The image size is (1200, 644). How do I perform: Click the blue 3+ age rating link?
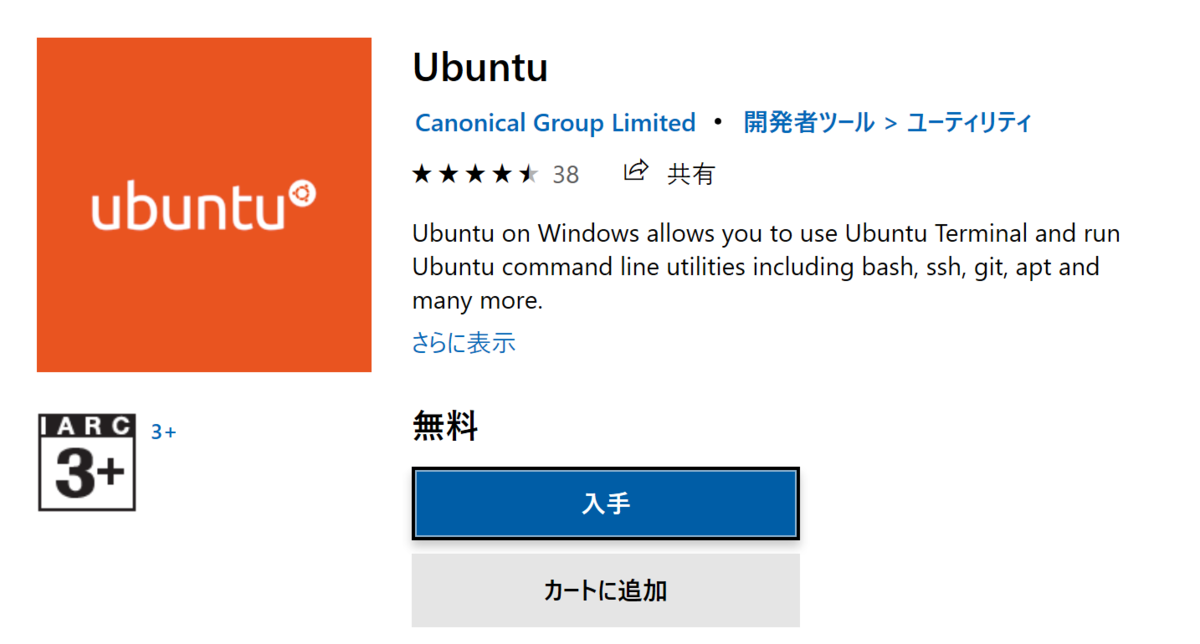[x=163, y=432]
